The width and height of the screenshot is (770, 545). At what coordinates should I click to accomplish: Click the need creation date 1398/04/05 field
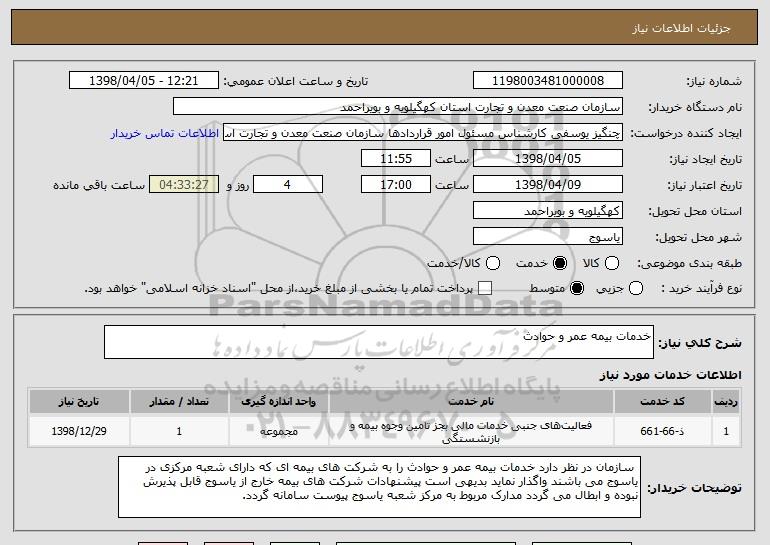point(548,159)
